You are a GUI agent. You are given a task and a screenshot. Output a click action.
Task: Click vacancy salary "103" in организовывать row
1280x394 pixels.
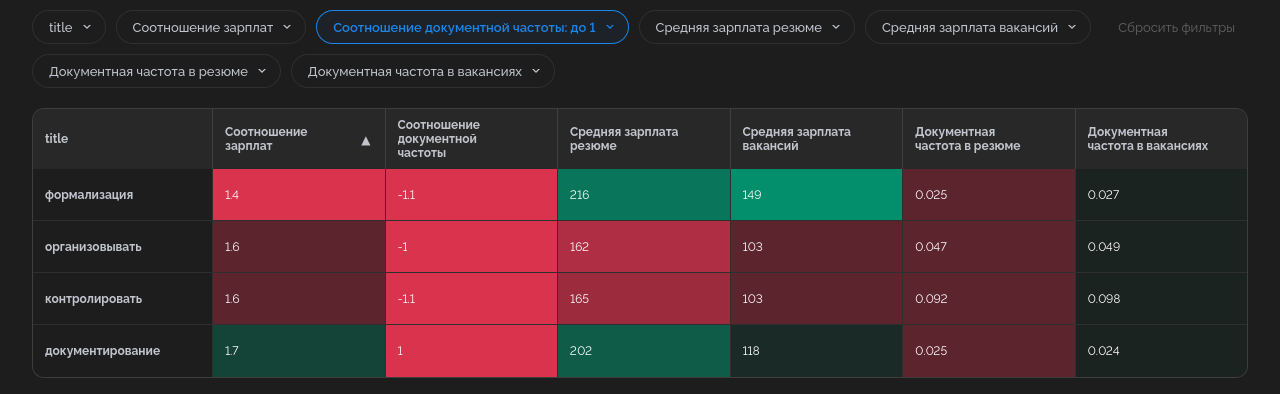(x=817, y=247)
